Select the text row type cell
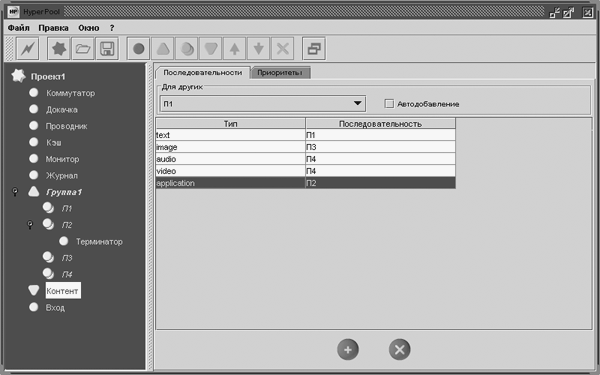Screen dimensions: 600x375 point(231,135)
